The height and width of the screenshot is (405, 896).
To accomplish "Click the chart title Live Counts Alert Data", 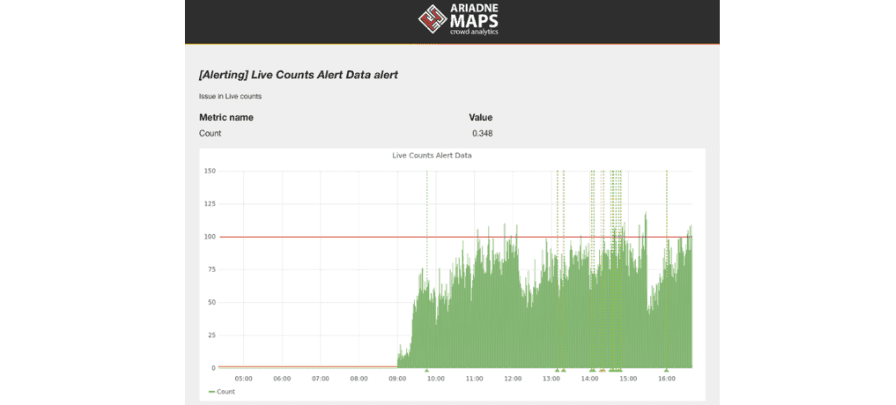I will pyautogui.click(x=432, y=155).
